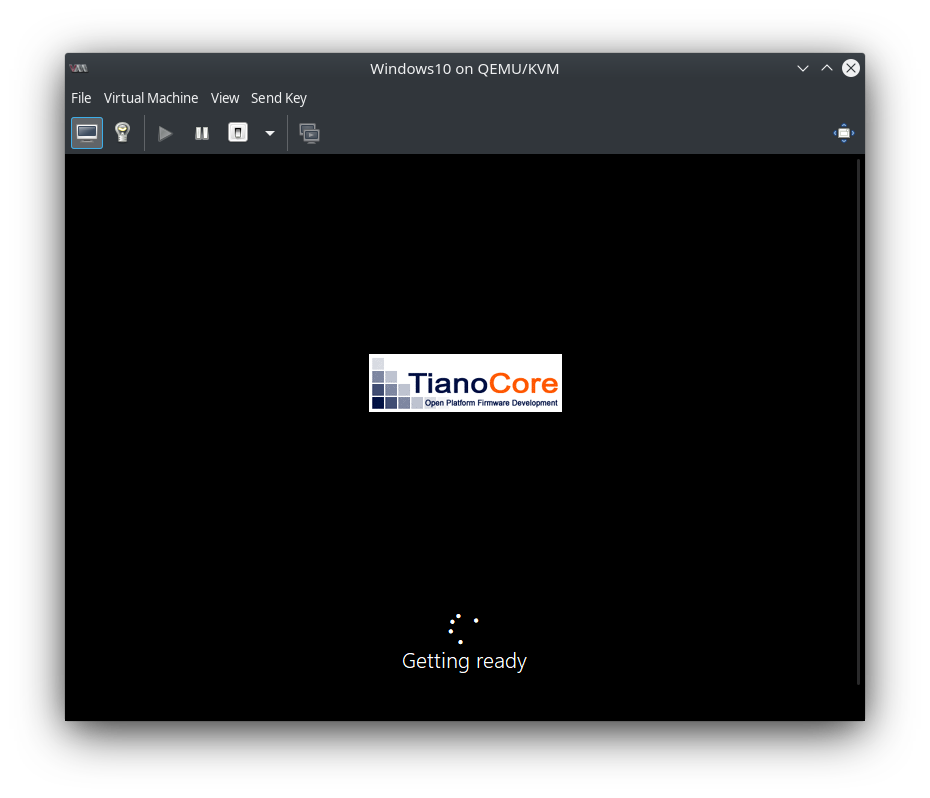Open the Virtual Machine menu
The width and height of the screenshot is (930, 798).
151,98
